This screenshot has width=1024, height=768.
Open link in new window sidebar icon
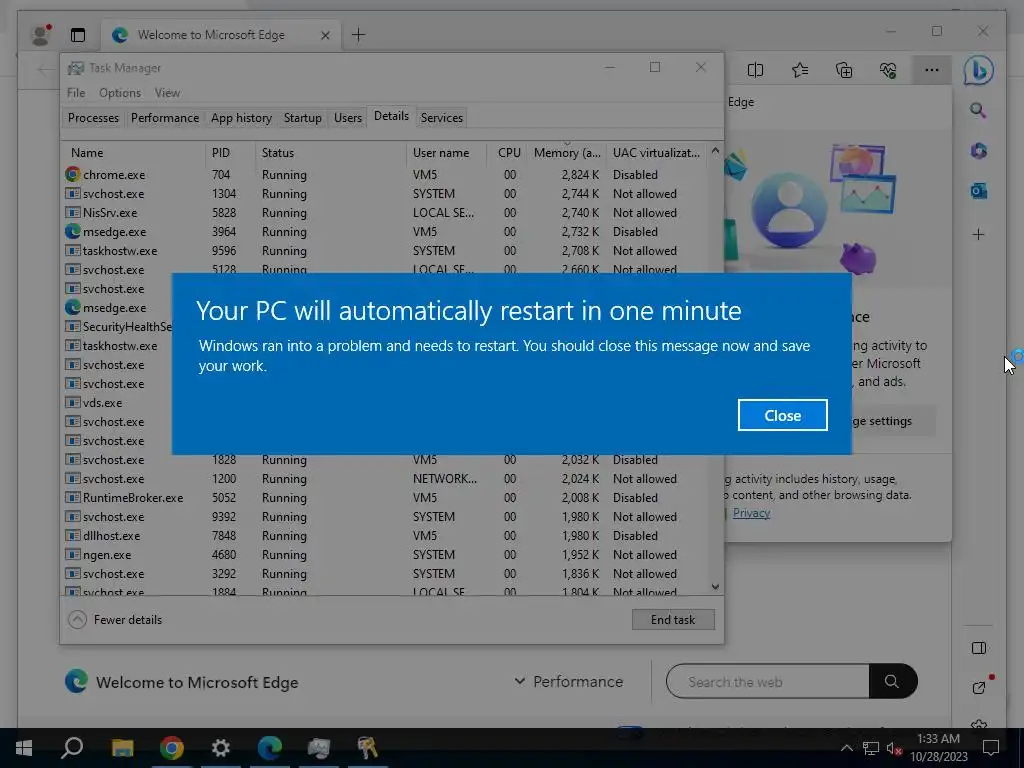980,686
